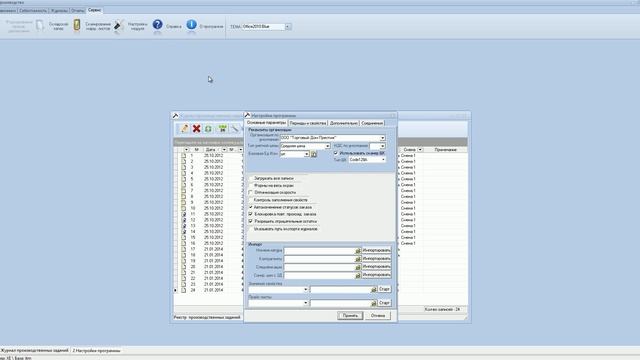
Task: Enable Загружать все записи checkbox
Action: [x=251, y=178]
